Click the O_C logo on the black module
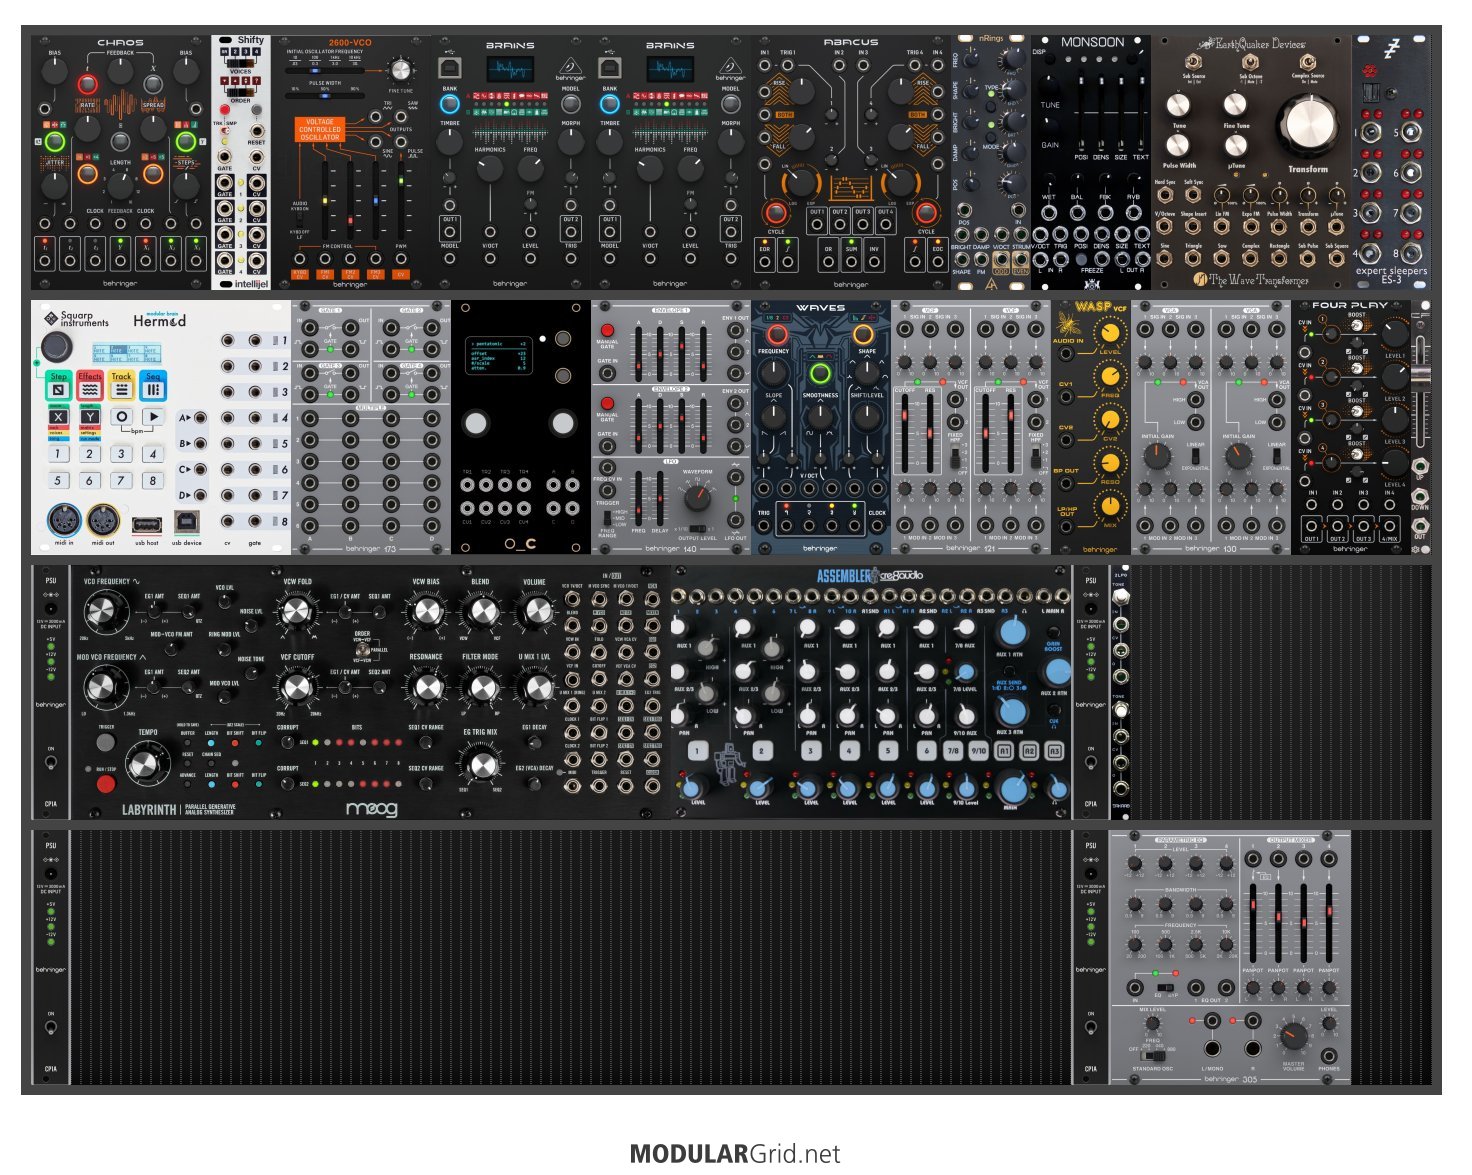This screenshot has width=1472, height=1175. [x=520, y=543]
